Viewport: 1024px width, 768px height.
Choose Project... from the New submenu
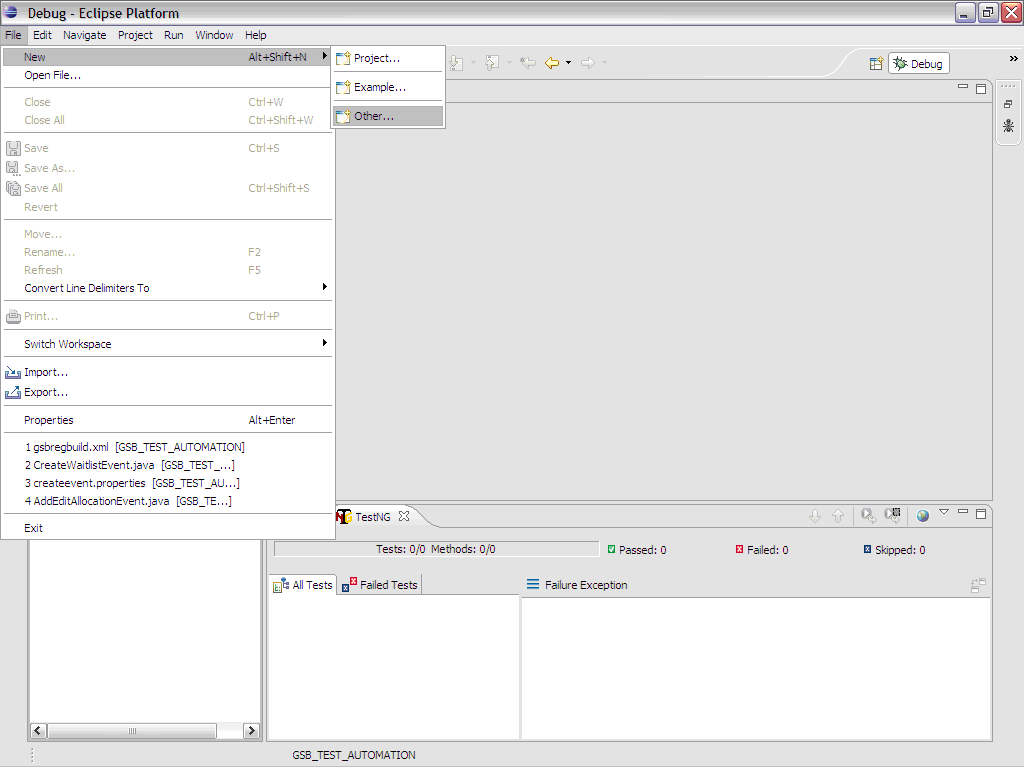[389, 58]
